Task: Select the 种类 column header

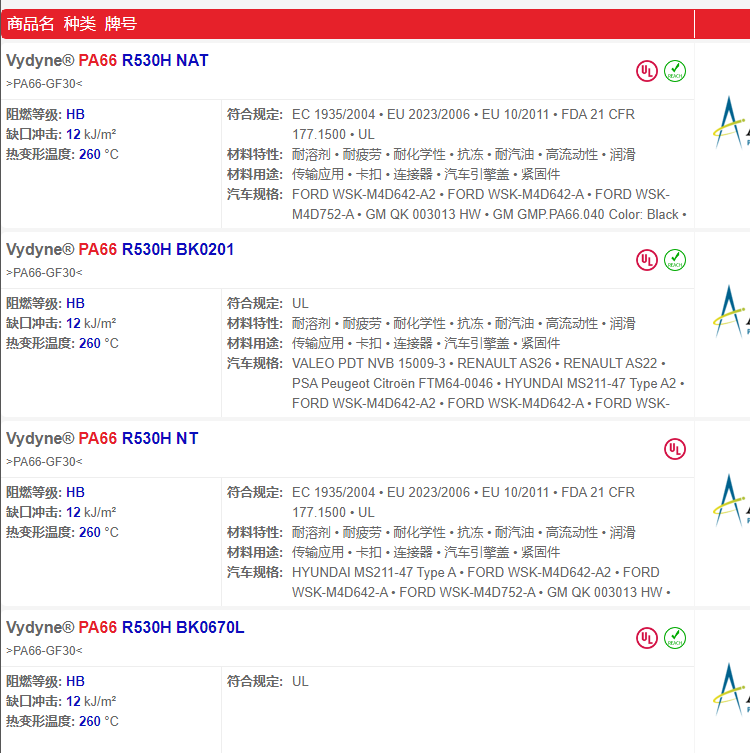Action: click(x=79, y=24)
